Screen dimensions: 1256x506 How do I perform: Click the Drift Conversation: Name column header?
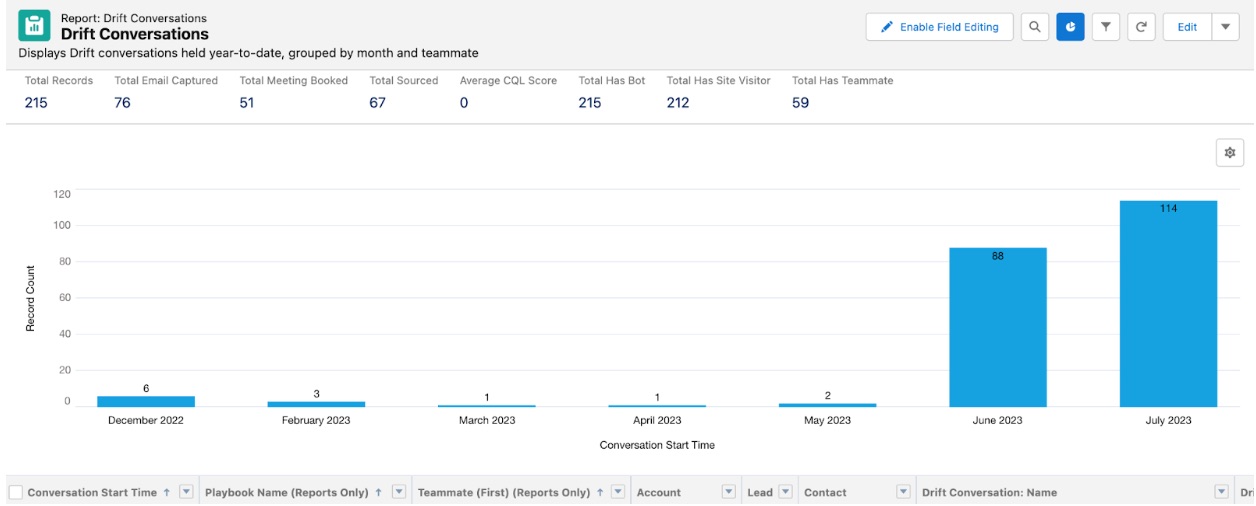[989, 492]
